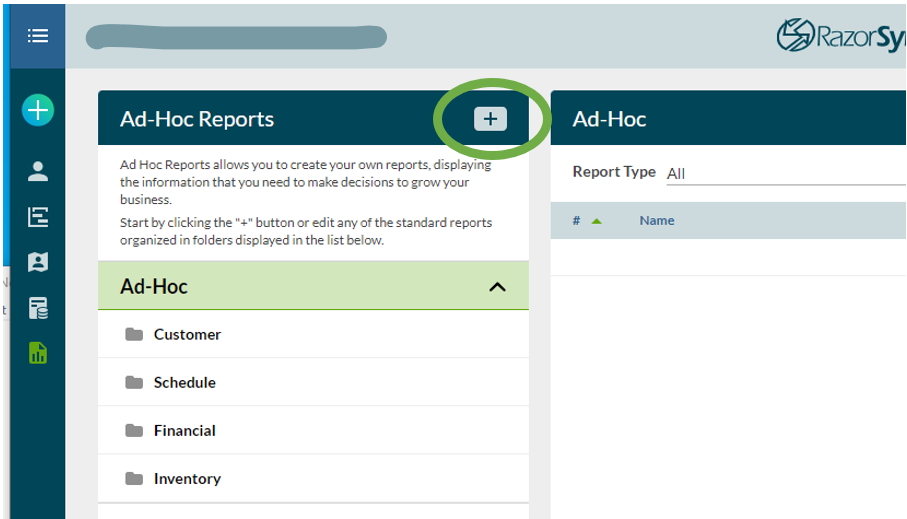Open the Report Type dropdown showing All

pyautogui.click(x=786, y=174)
